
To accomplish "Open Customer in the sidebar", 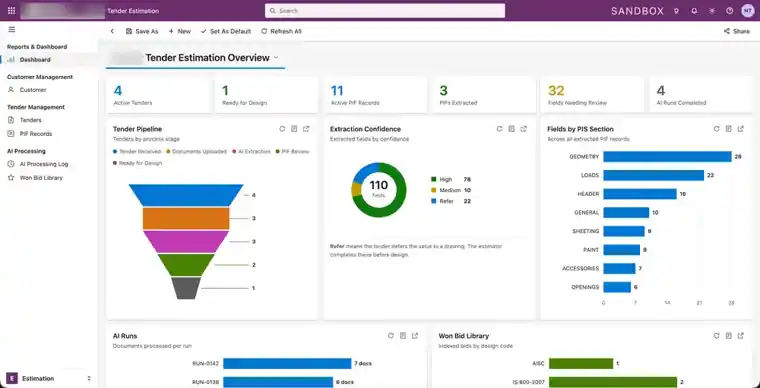I will pos(48,90).
